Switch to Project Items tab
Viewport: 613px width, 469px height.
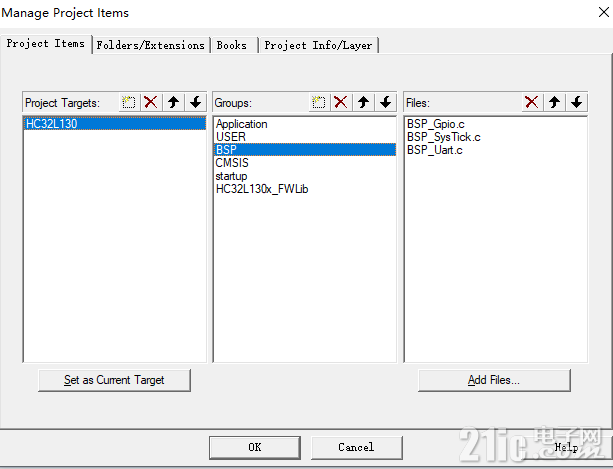point(46,44)
